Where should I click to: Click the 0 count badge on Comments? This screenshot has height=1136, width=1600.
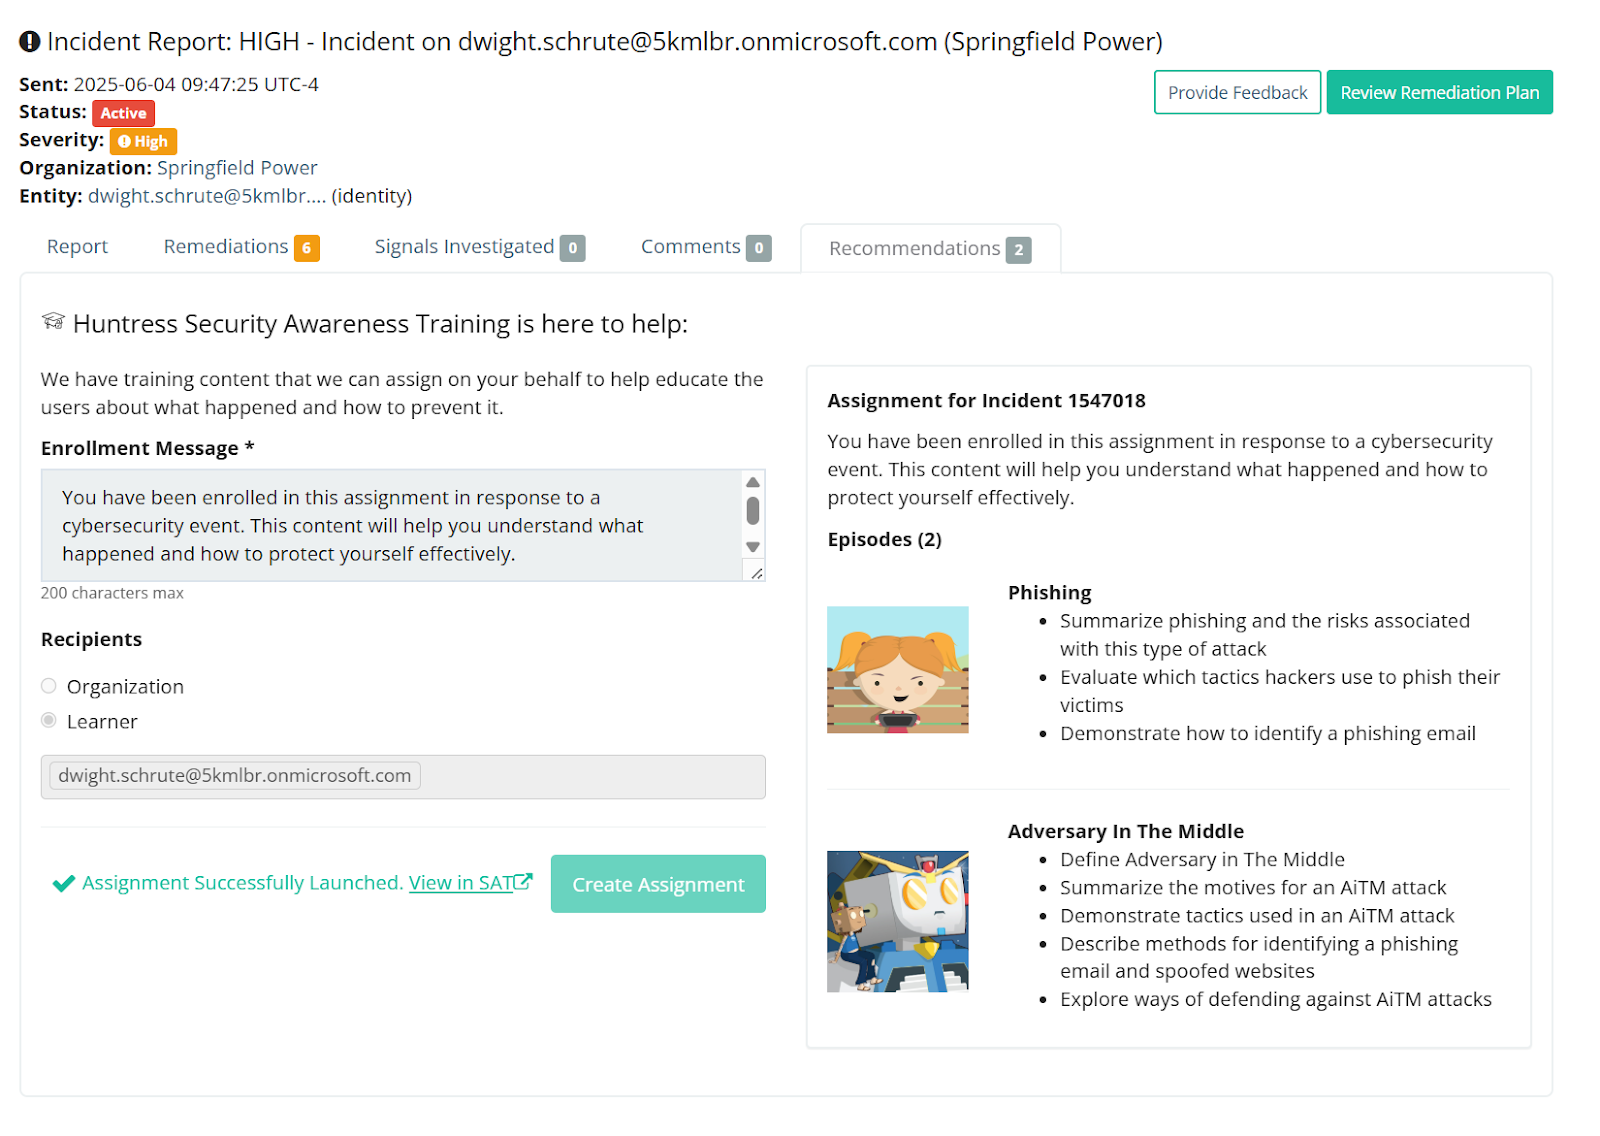[x=759, y=248]
